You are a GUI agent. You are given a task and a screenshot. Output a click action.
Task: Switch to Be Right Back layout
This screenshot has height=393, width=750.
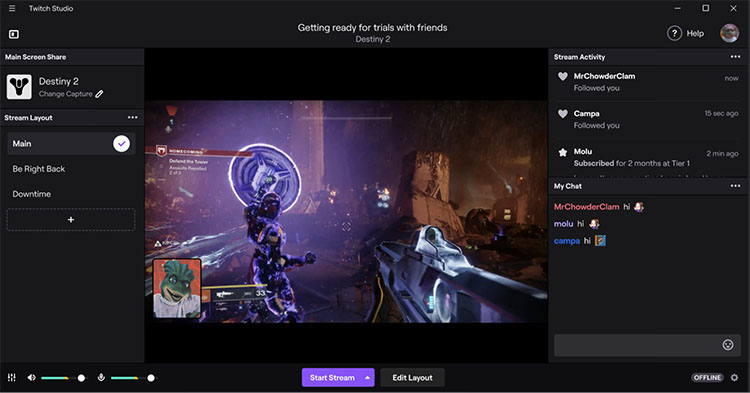39,169
